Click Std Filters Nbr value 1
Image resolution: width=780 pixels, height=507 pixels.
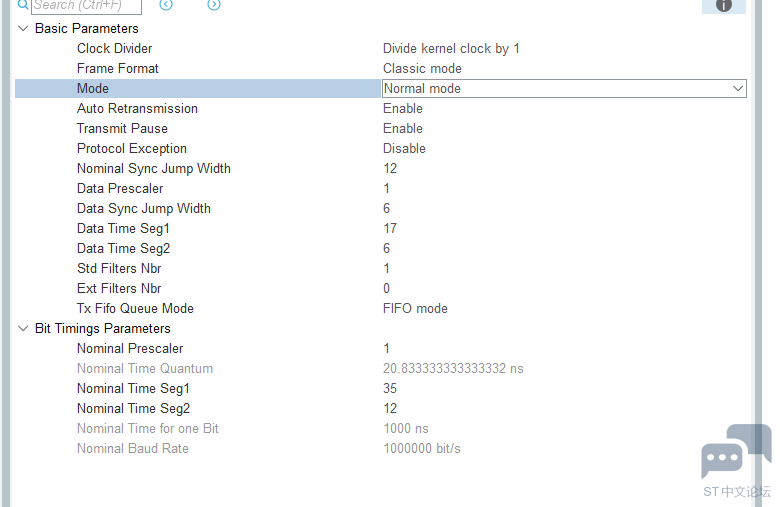click(x=387, y=268)
